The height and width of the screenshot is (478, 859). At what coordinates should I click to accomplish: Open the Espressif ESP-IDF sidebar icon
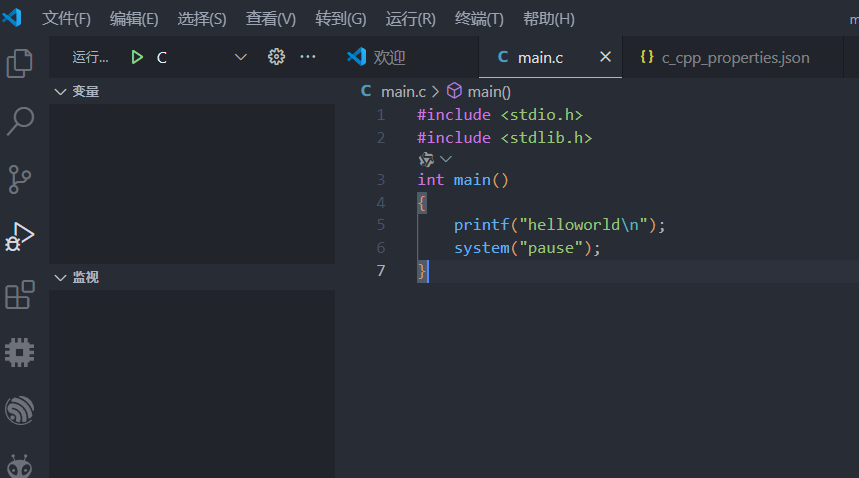click(20, 410)
